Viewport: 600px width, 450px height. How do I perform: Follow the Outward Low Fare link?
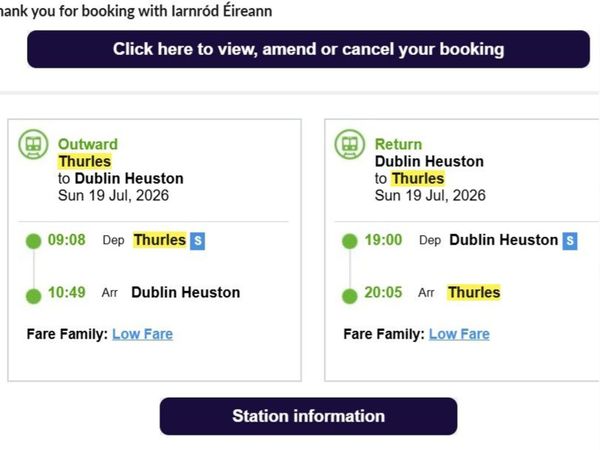[x=142, y=334]
